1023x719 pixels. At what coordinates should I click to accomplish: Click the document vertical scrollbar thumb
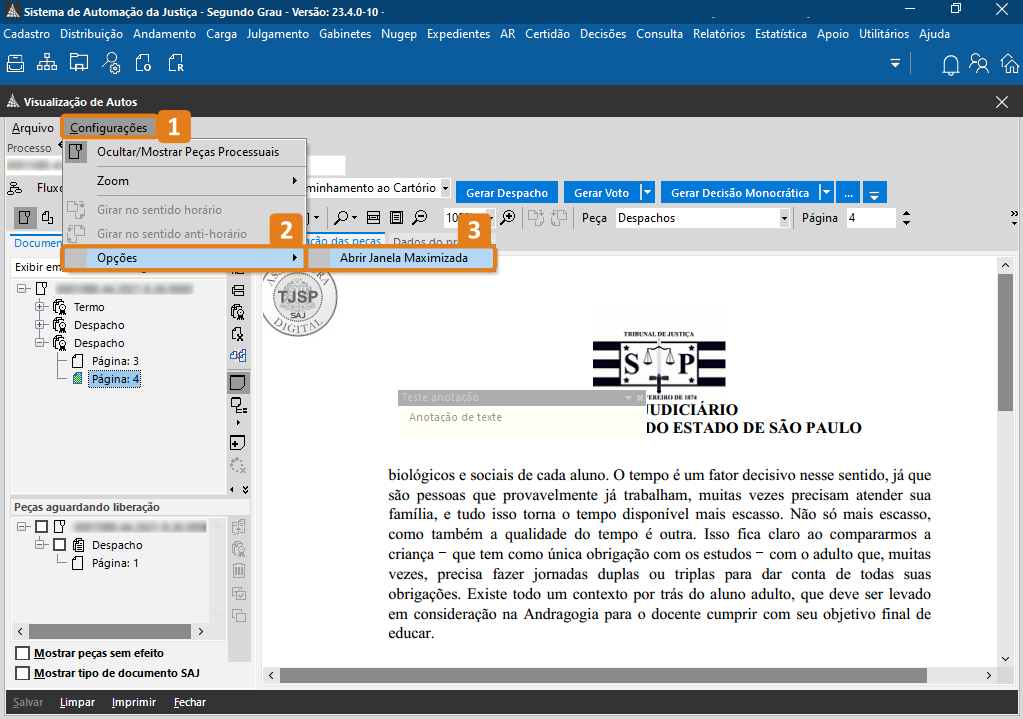point(1005,343)
